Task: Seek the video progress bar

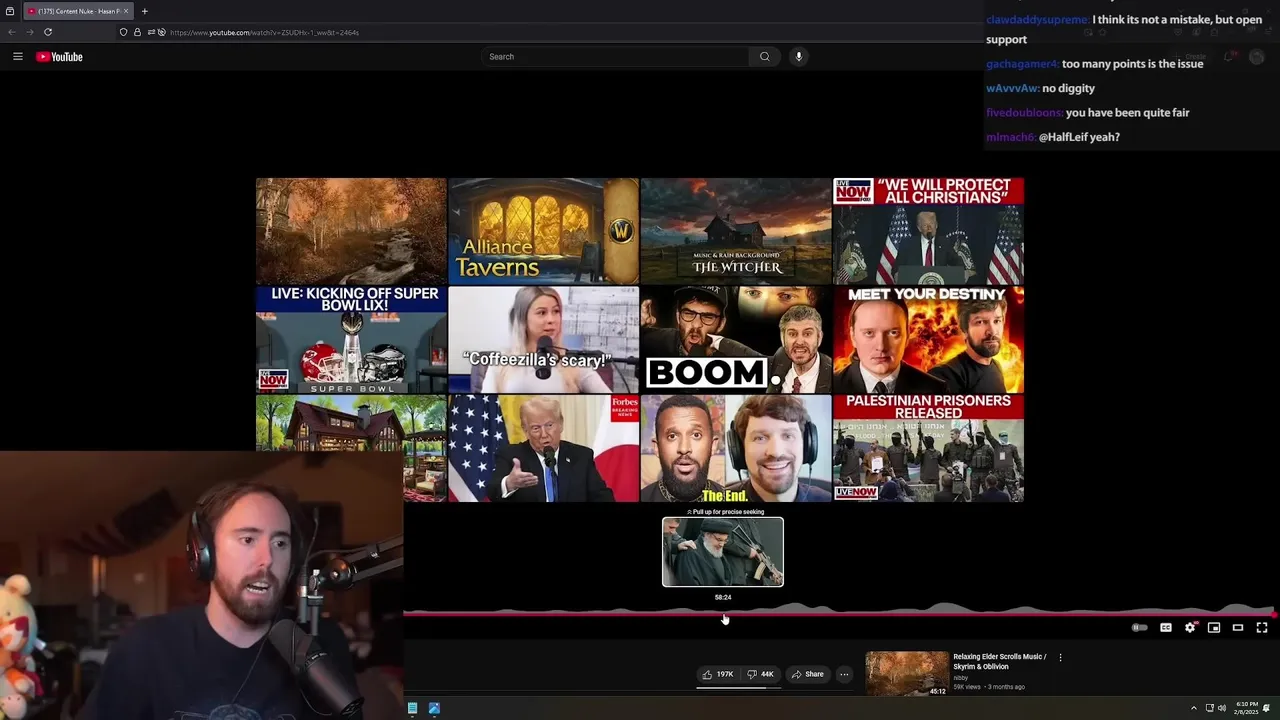Action: coord(840,614)
